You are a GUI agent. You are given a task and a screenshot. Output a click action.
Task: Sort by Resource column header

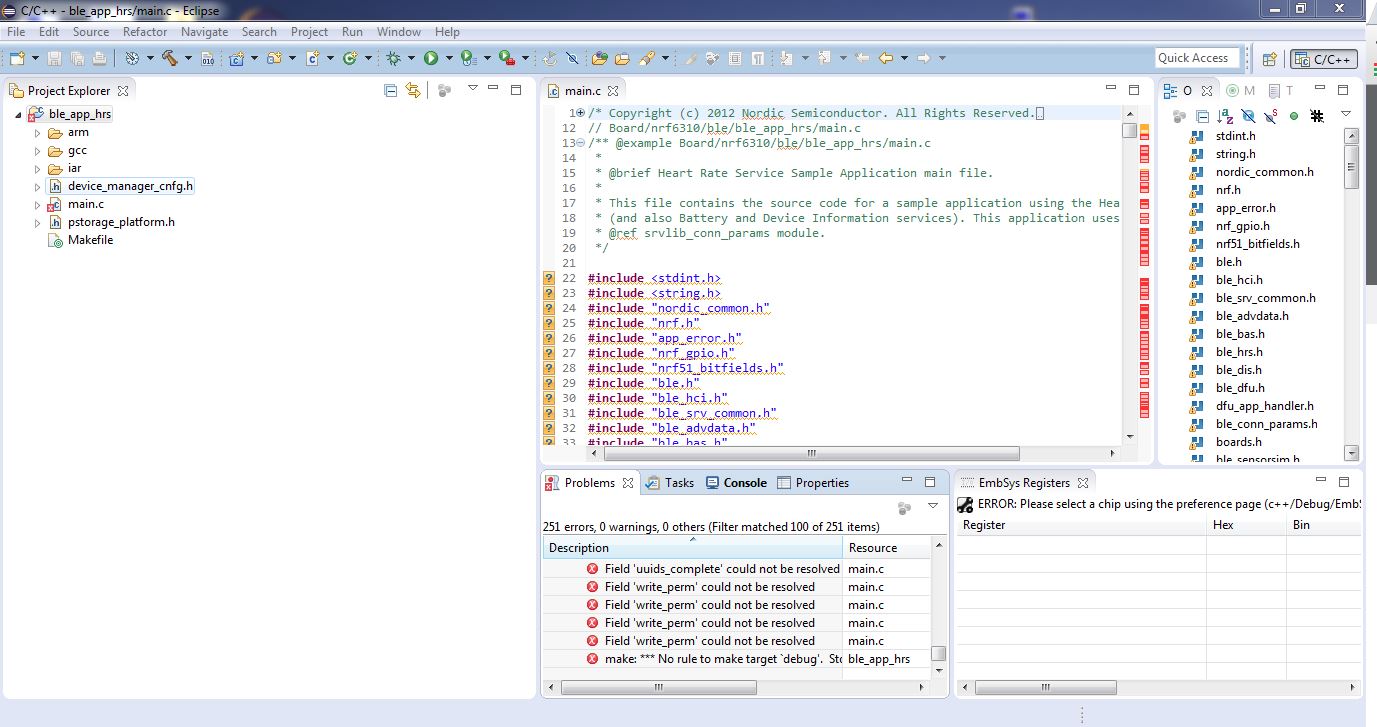click(887, 547)
